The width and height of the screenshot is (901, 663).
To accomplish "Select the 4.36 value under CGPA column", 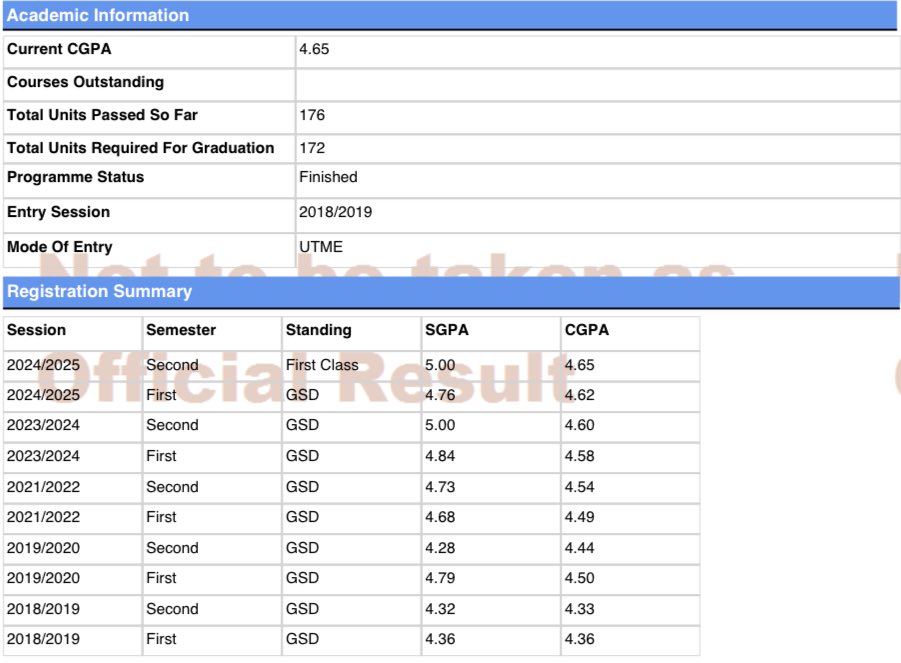I will (x=579, y=639).
